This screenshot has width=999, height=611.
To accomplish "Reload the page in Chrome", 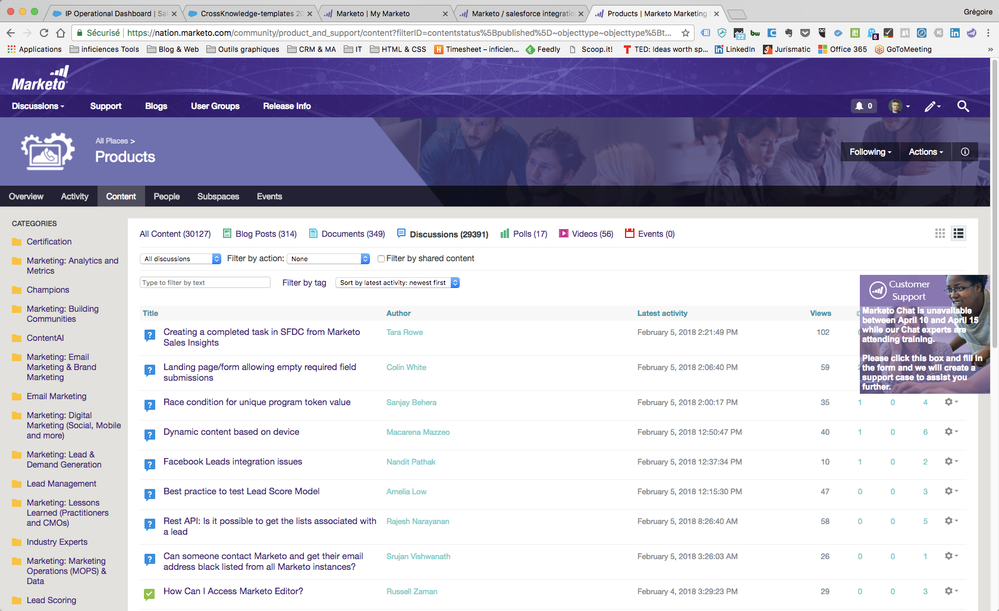I will coord(43,32).
